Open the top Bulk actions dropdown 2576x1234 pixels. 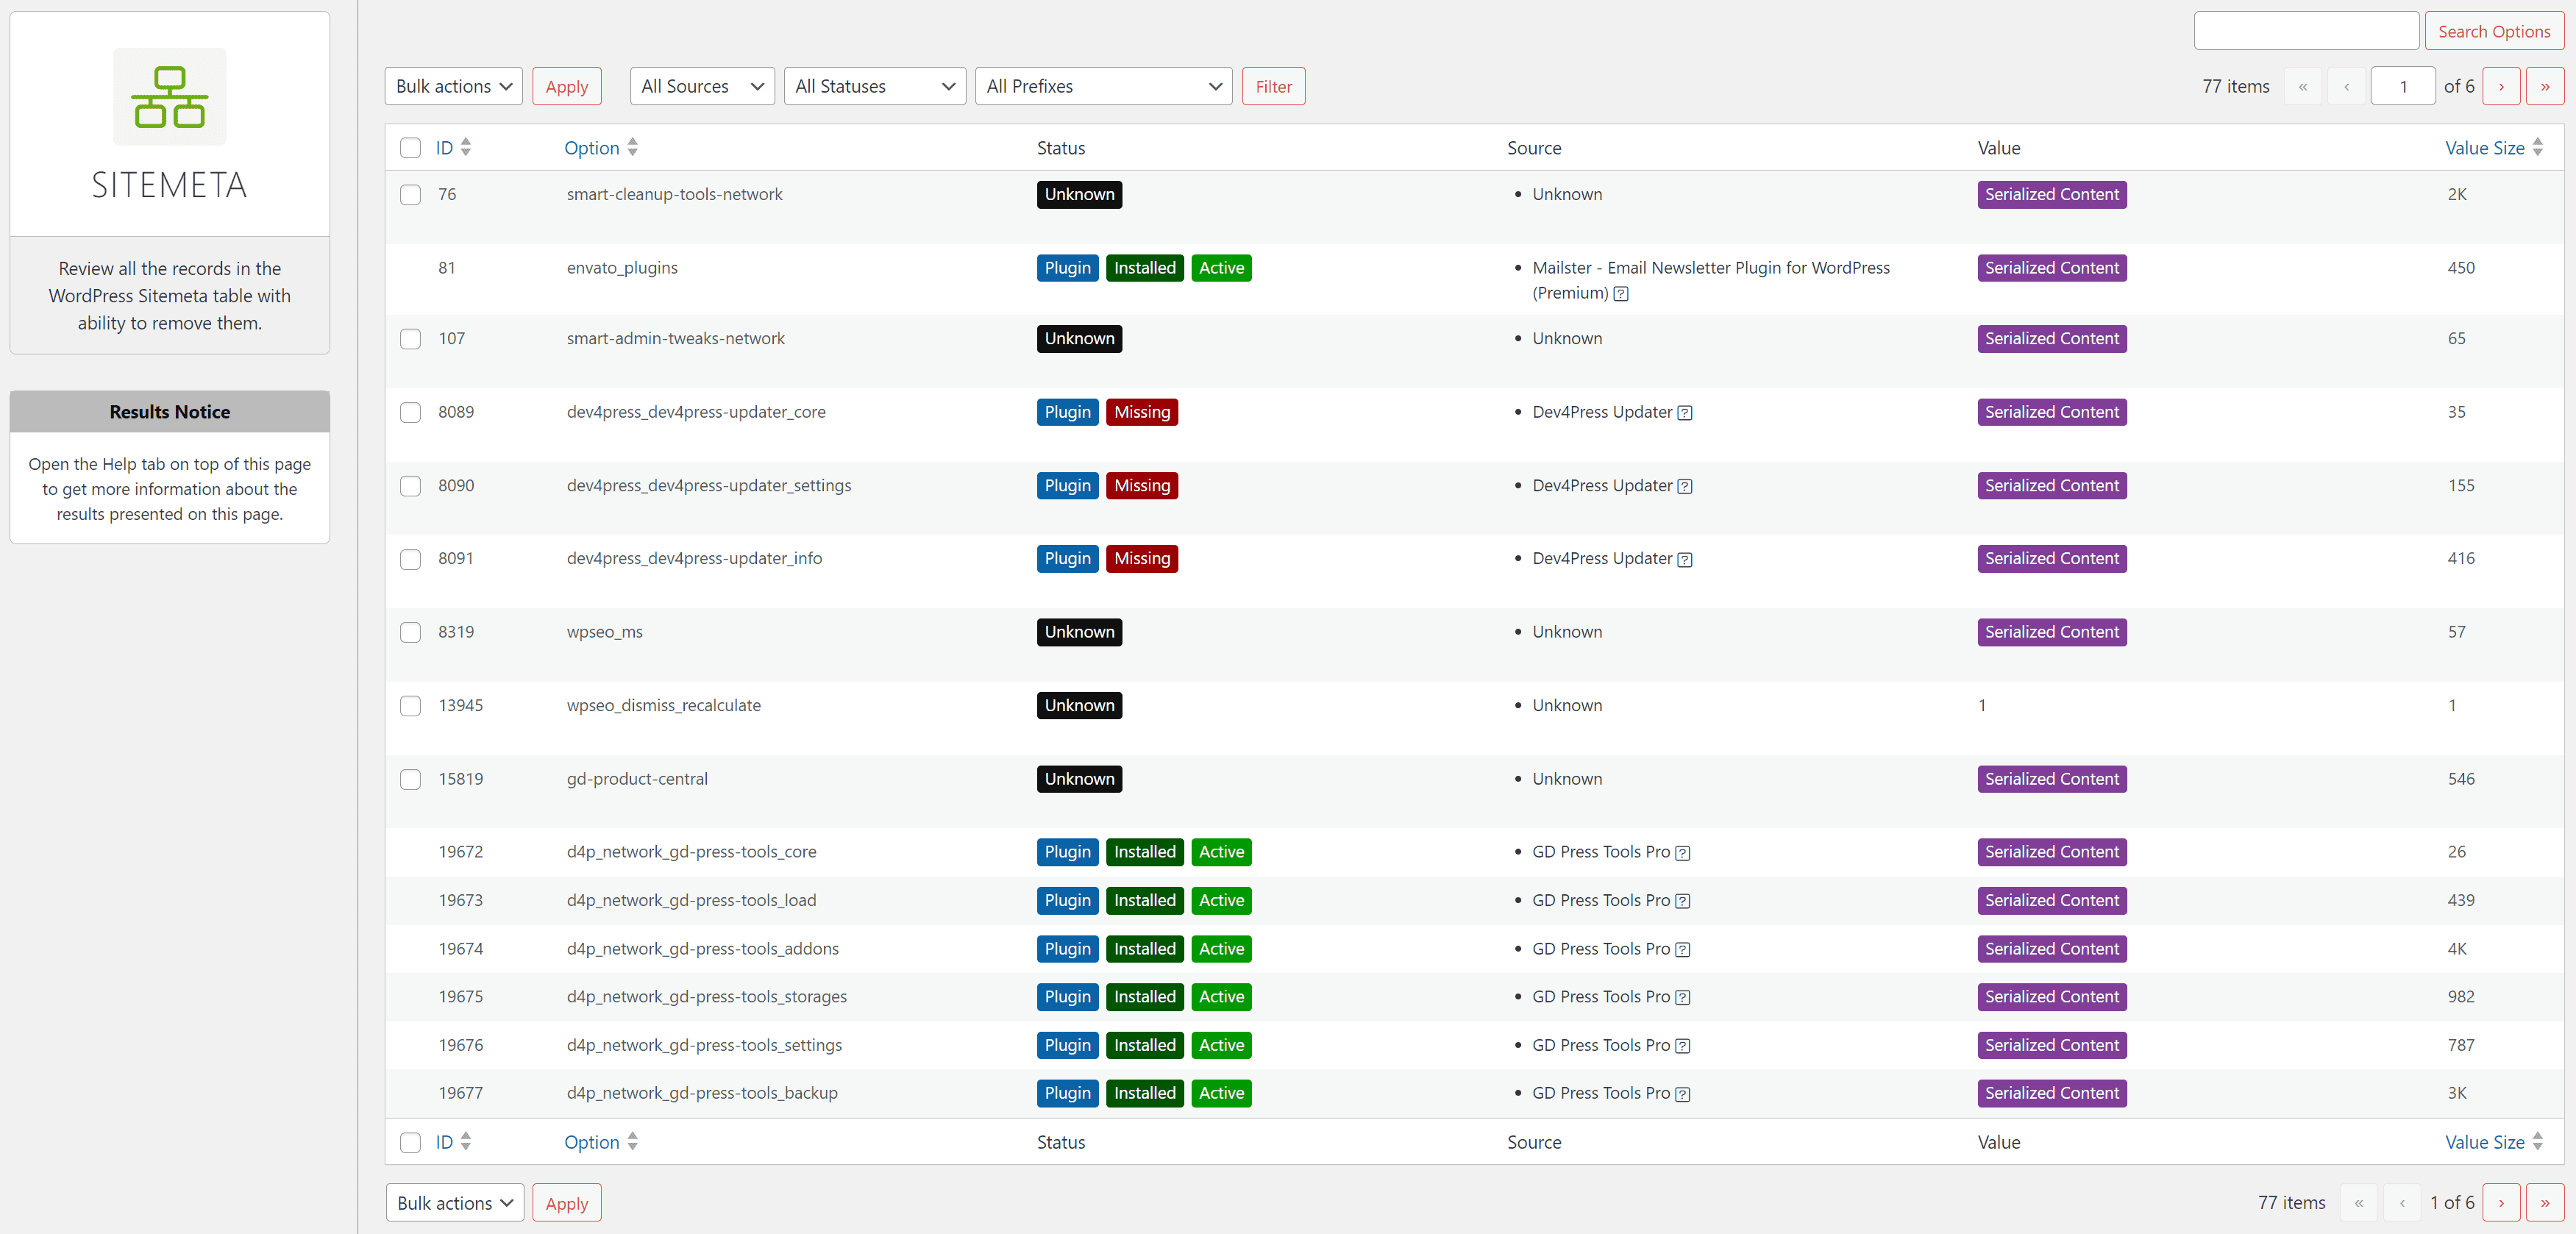click(453, 86)
